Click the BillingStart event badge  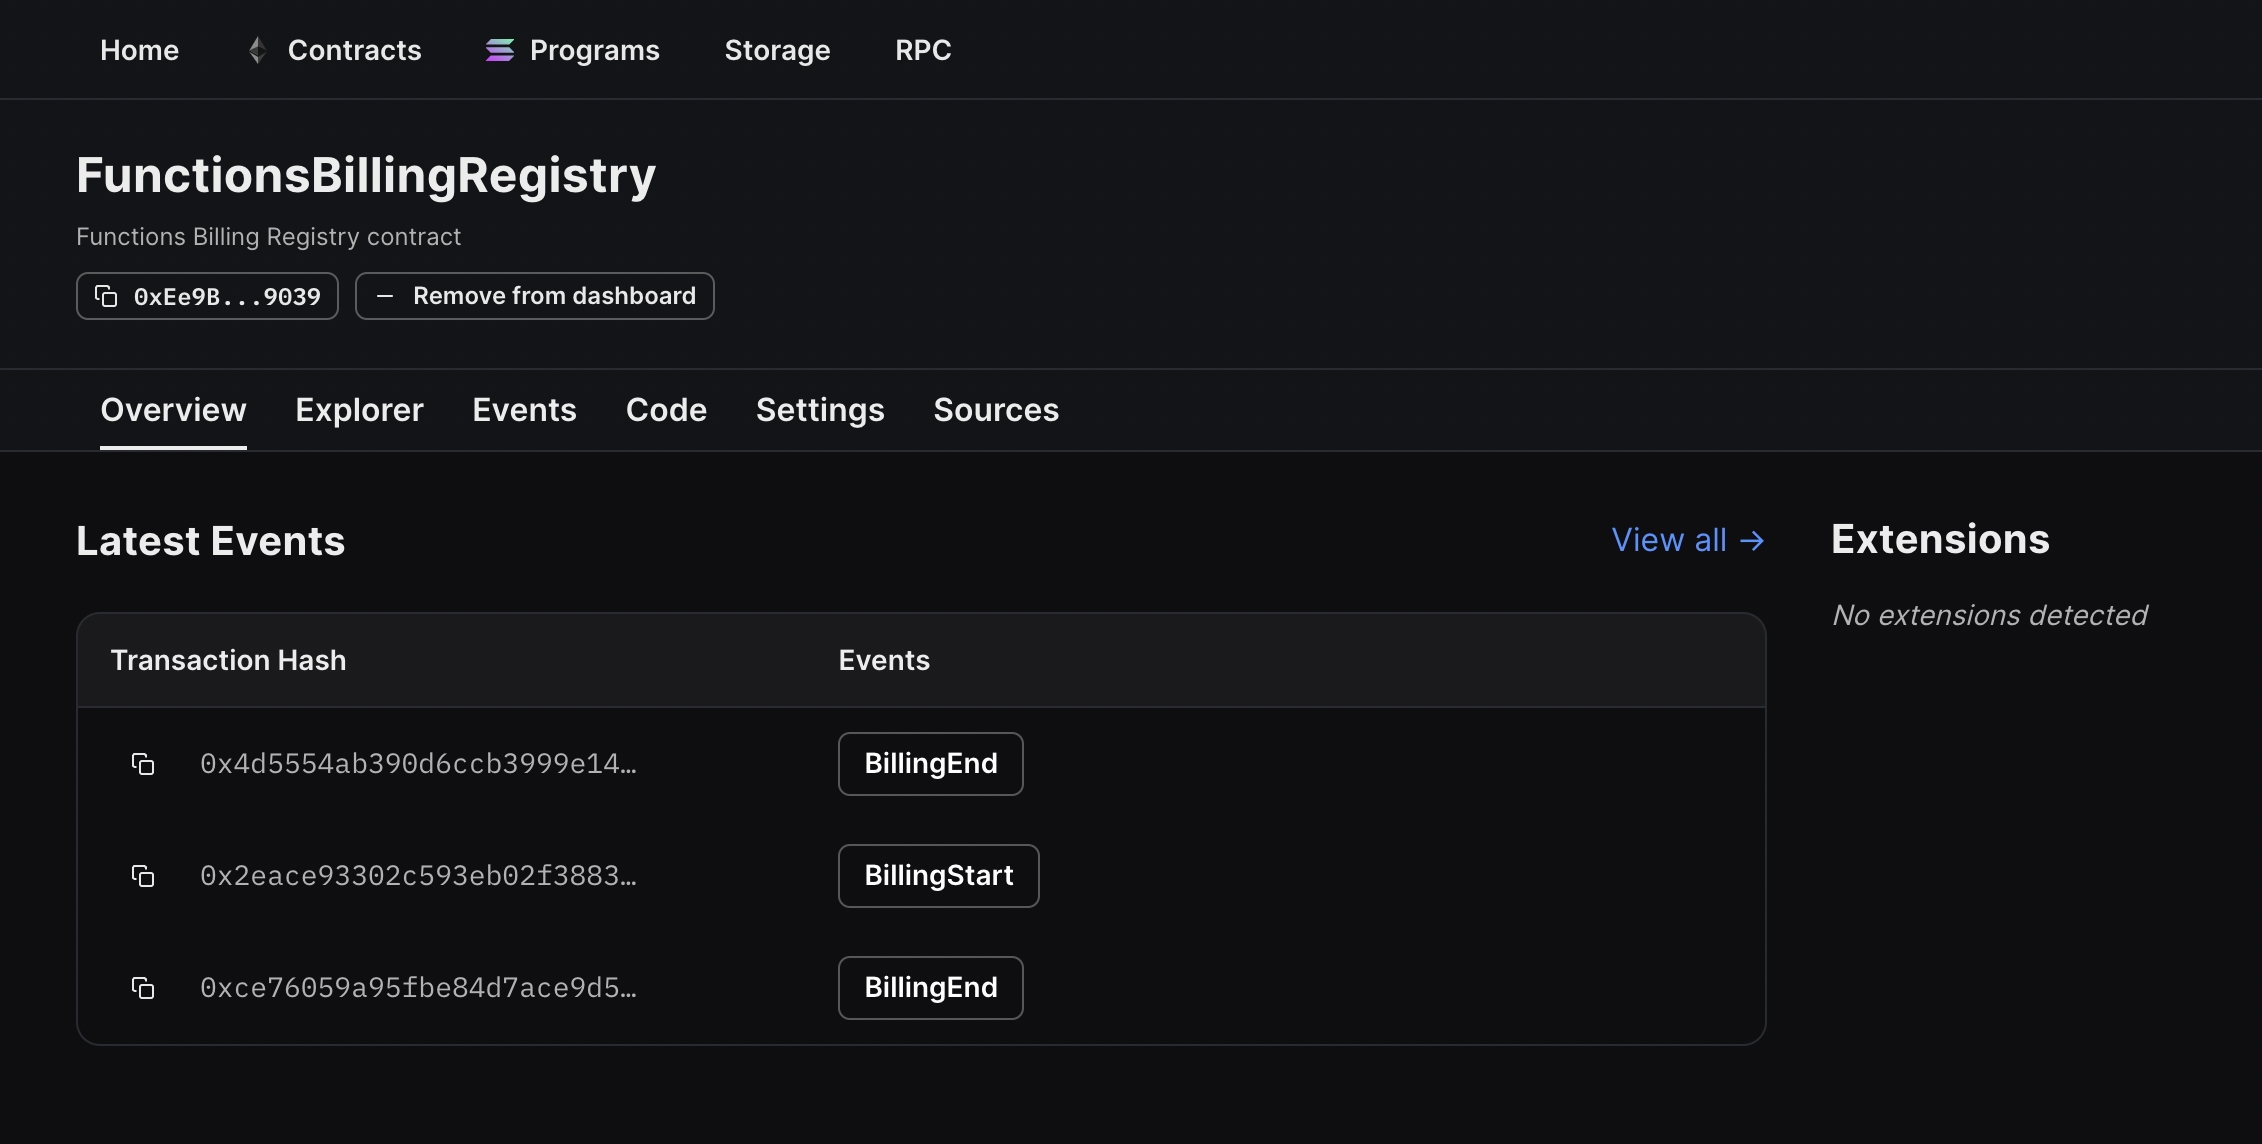click(x=938, y=876)
